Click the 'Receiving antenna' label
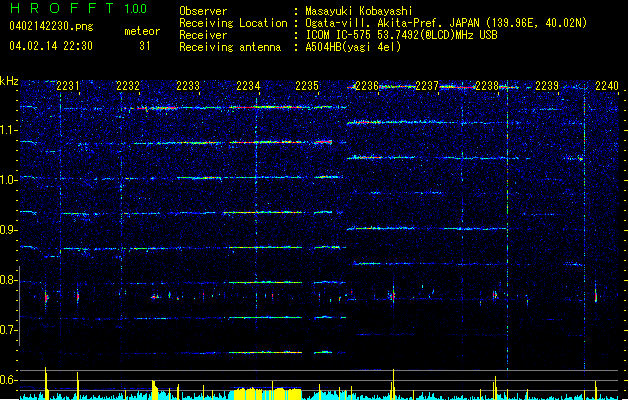The height and width of the screenshot is (400, 629). click(x=230, y=47)
